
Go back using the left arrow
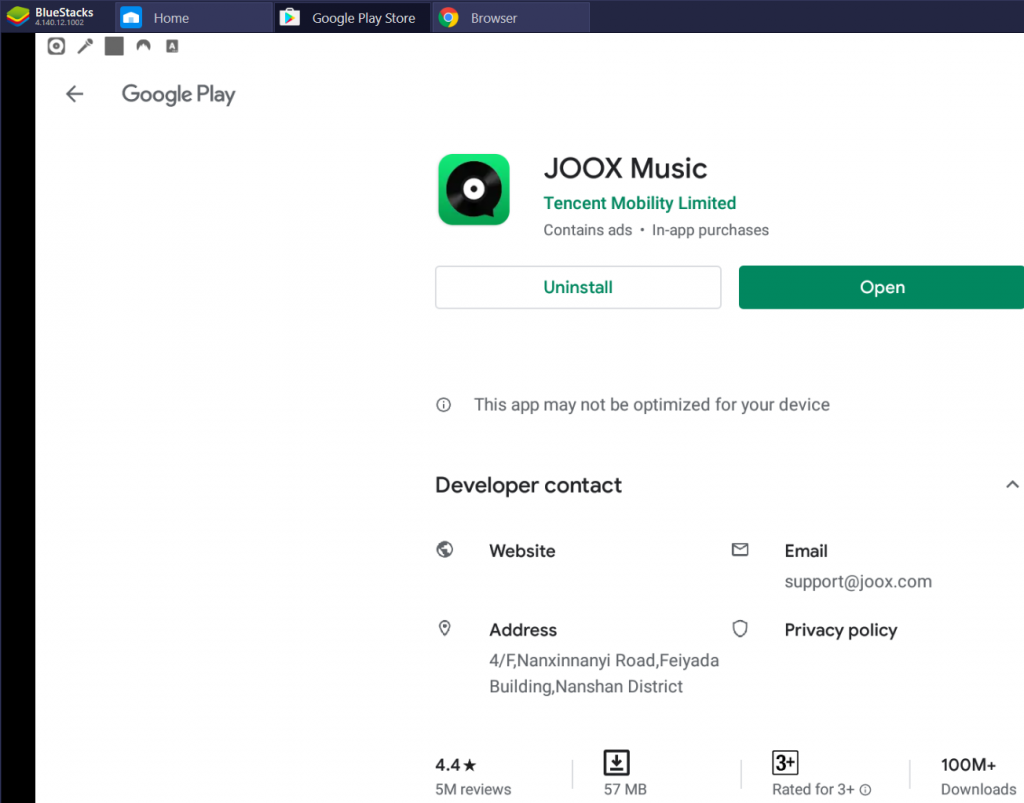point(74,94)
